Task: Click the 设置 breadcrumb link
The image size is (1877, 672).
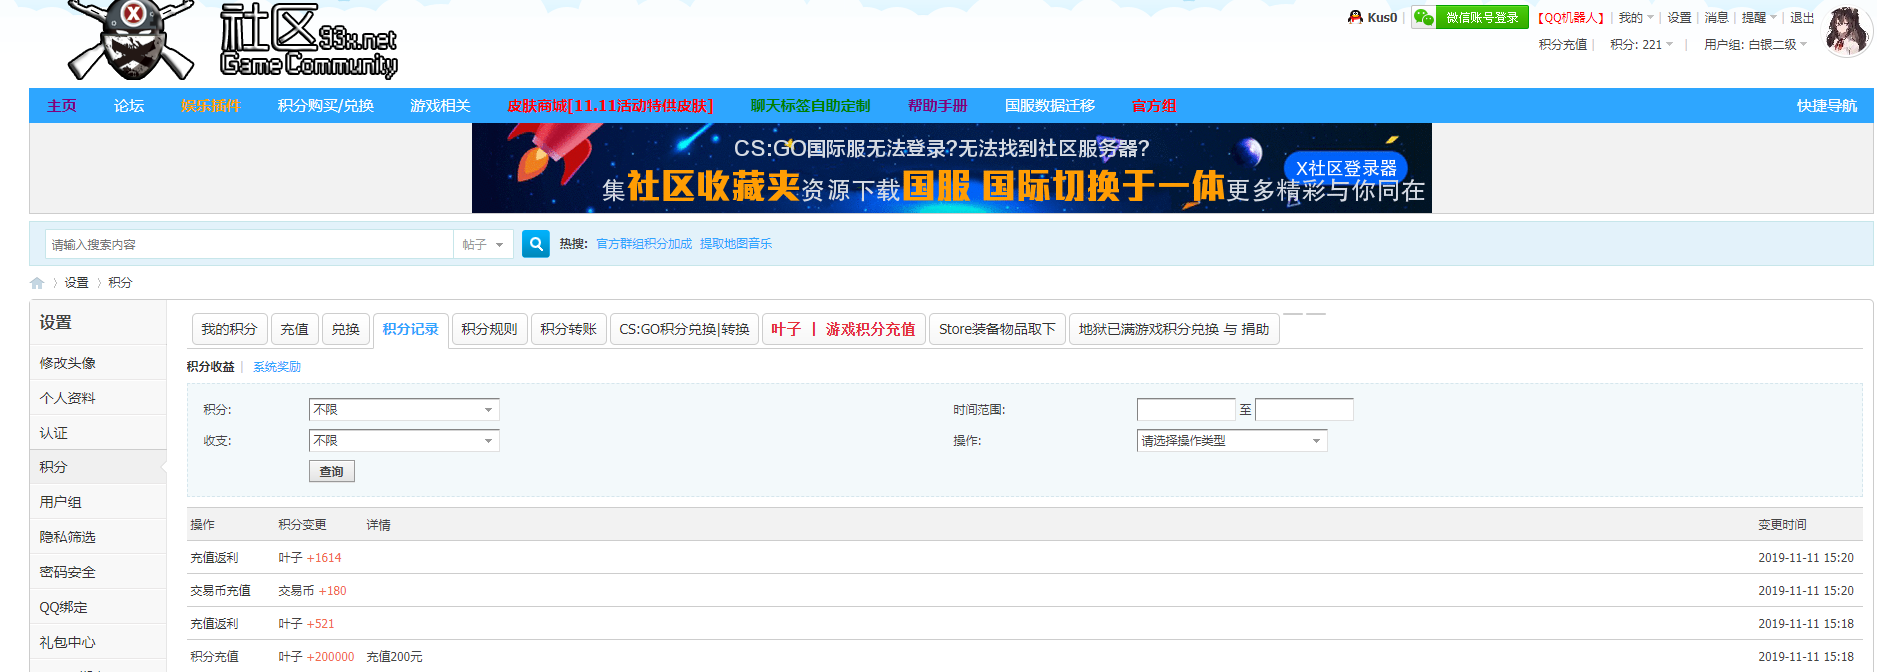Action: [77, 283]
